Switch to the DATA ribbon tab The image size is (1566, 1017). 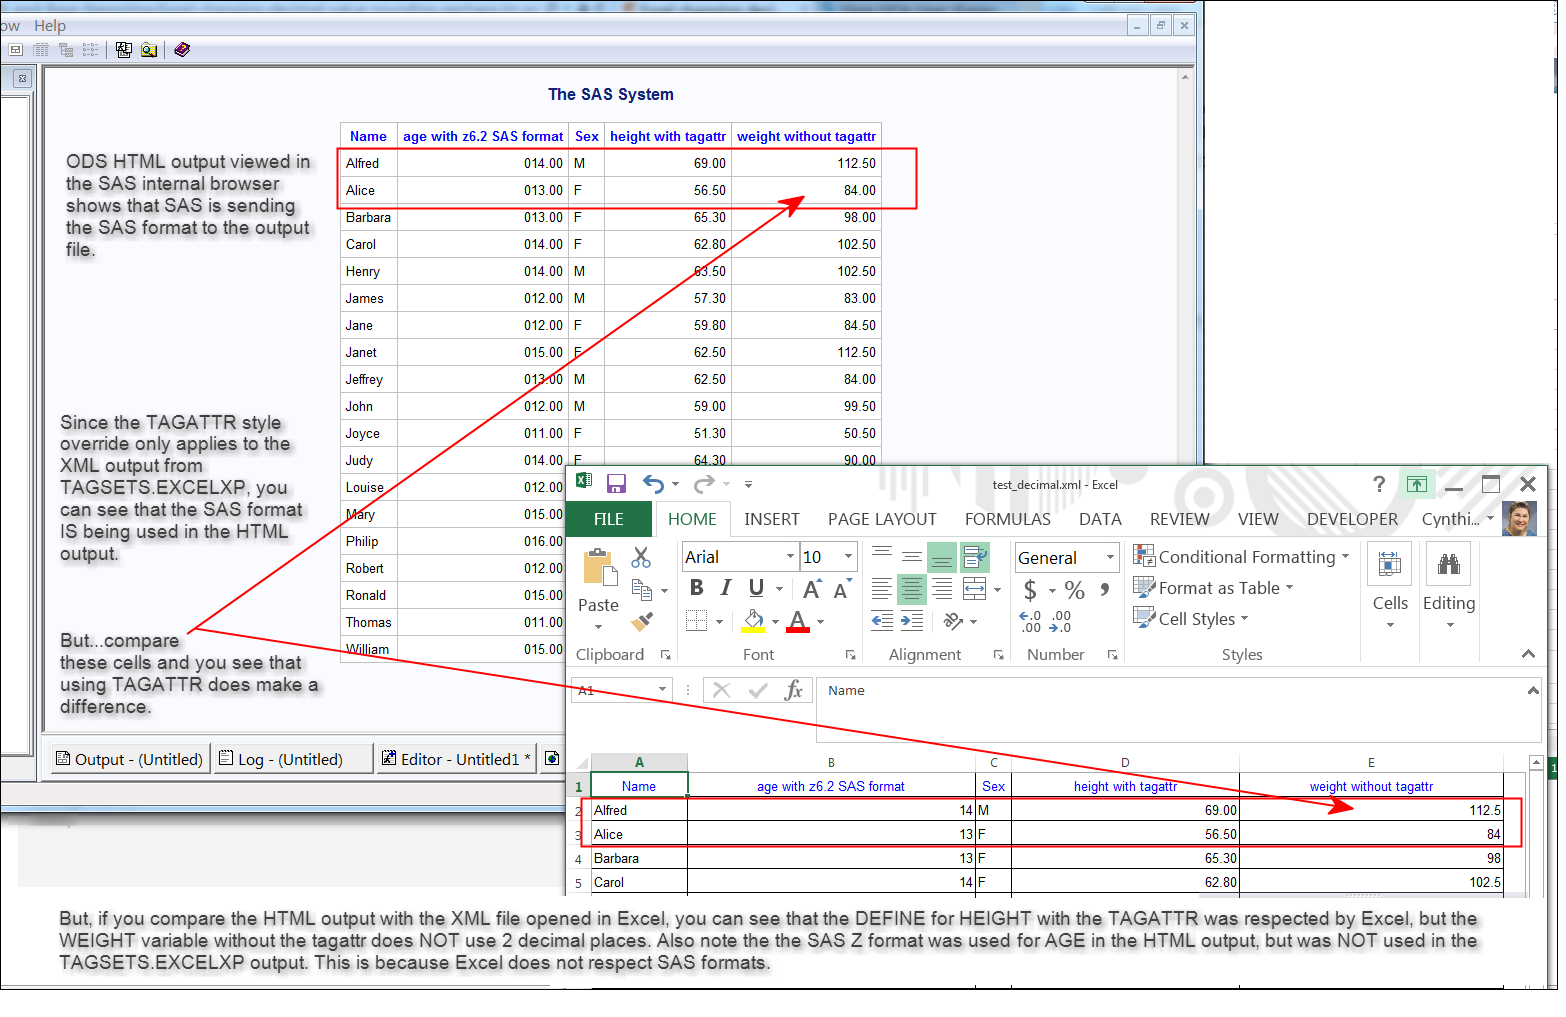[1100, 519]
